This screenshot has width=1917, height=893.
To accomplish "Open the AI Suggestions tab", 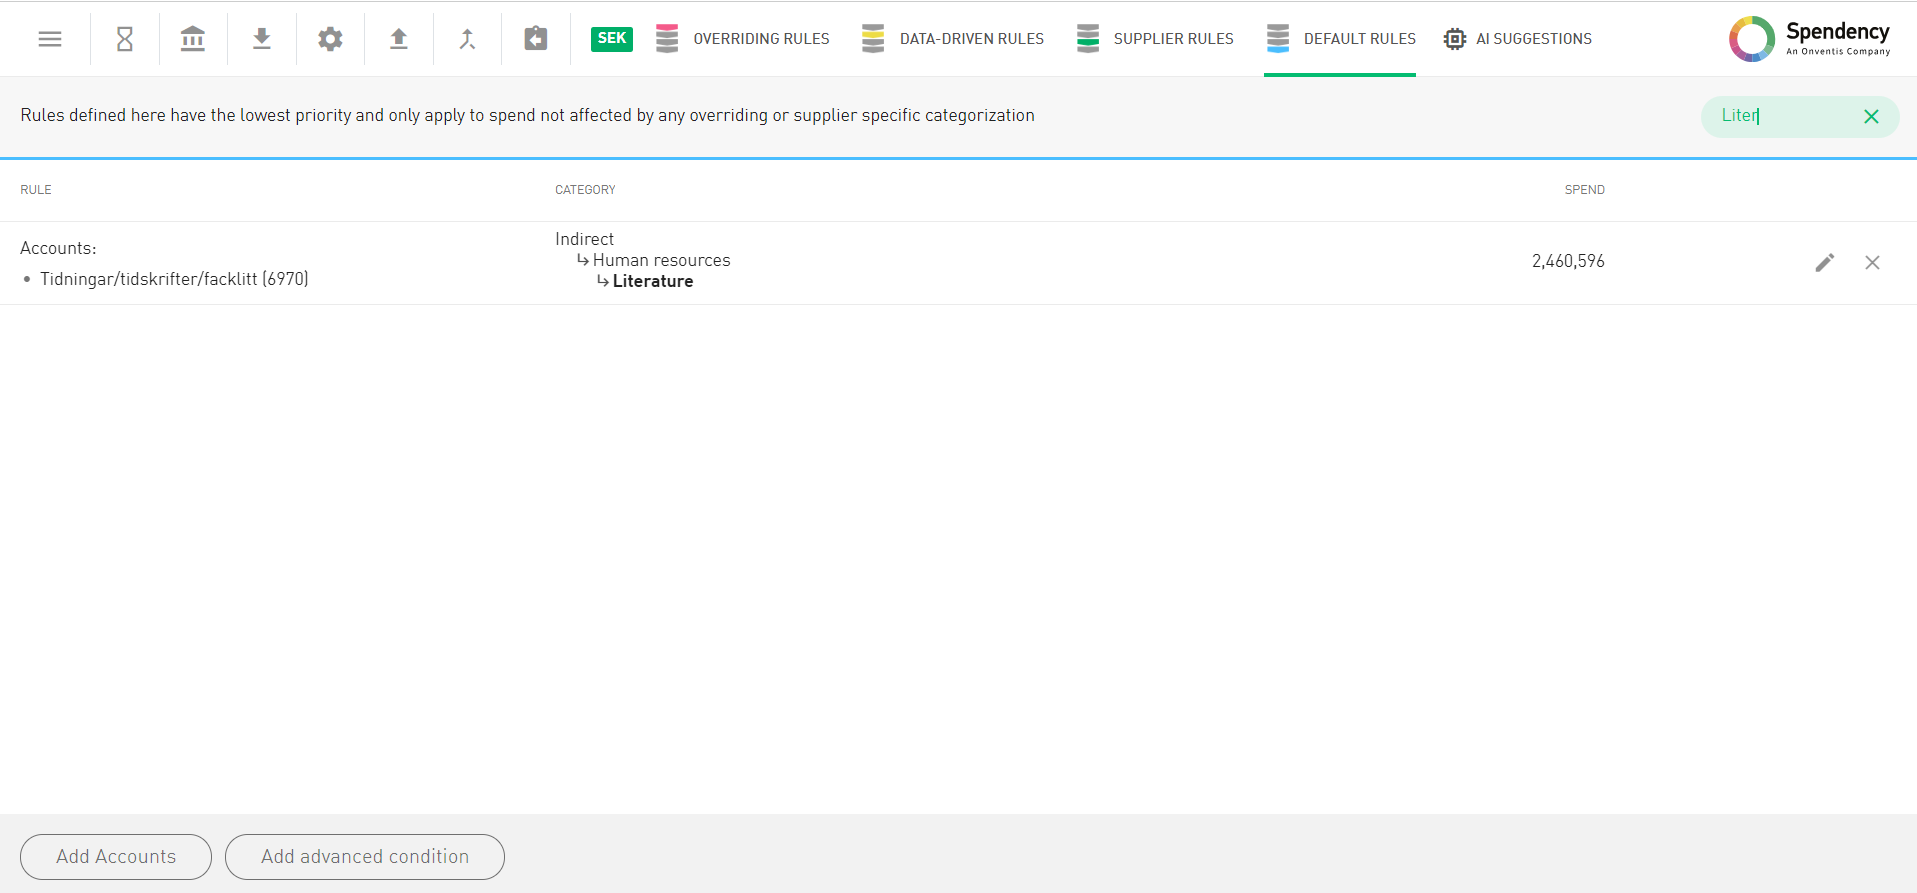I will 1518,39.
